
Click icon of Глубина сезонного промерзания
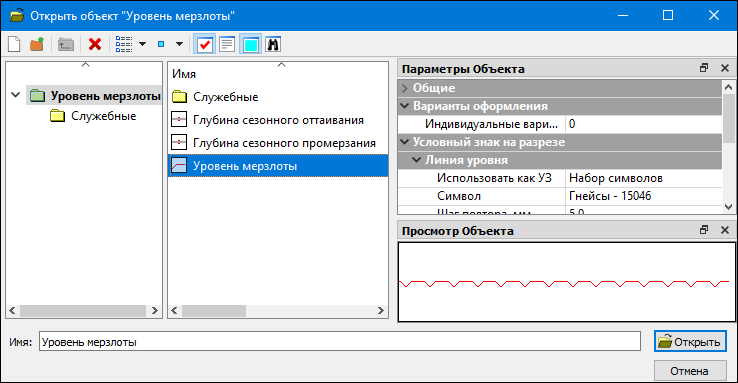(179, 143)
